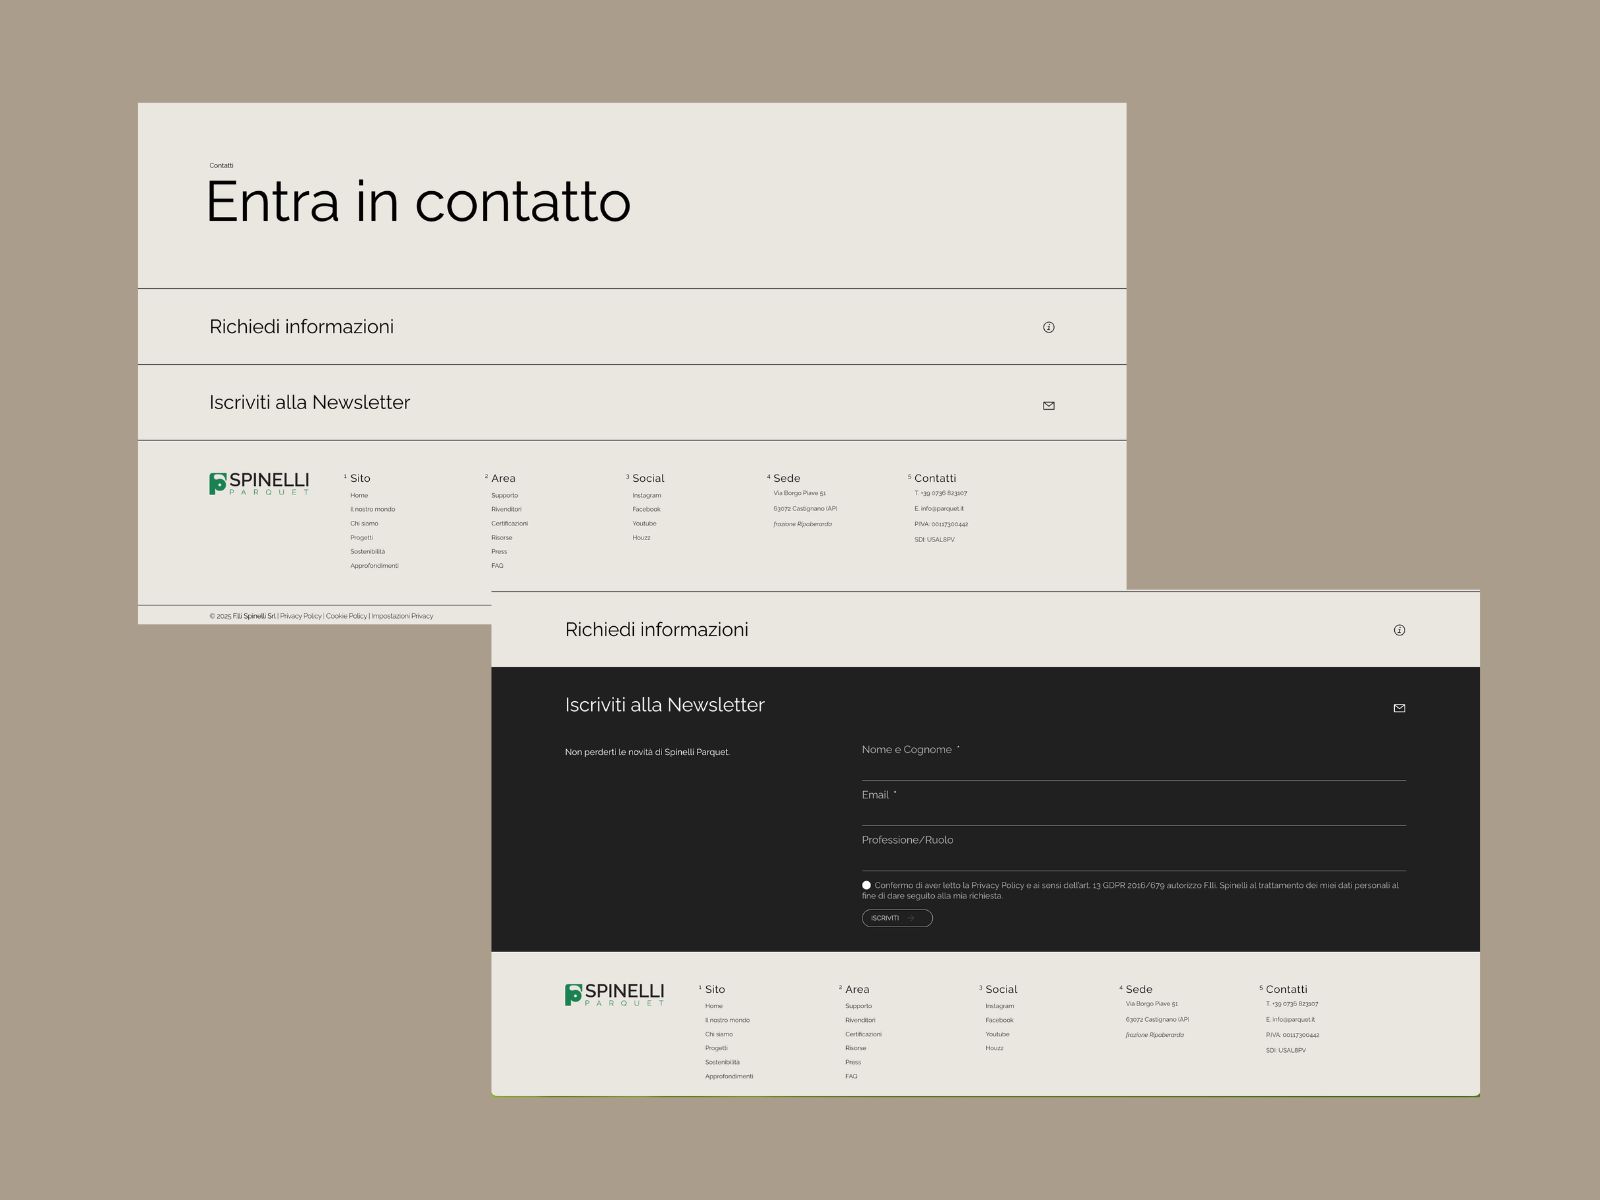Click the Entra in contatto heading
Viewport: 1600px width, 1200px height.
418,201
